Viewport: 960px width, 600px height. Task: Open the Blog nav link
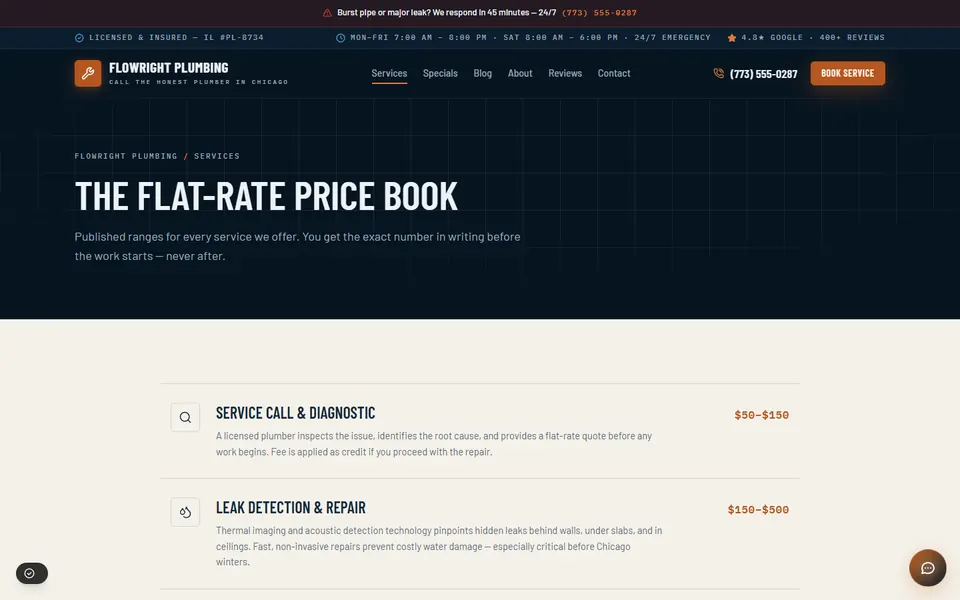point(482,73)
